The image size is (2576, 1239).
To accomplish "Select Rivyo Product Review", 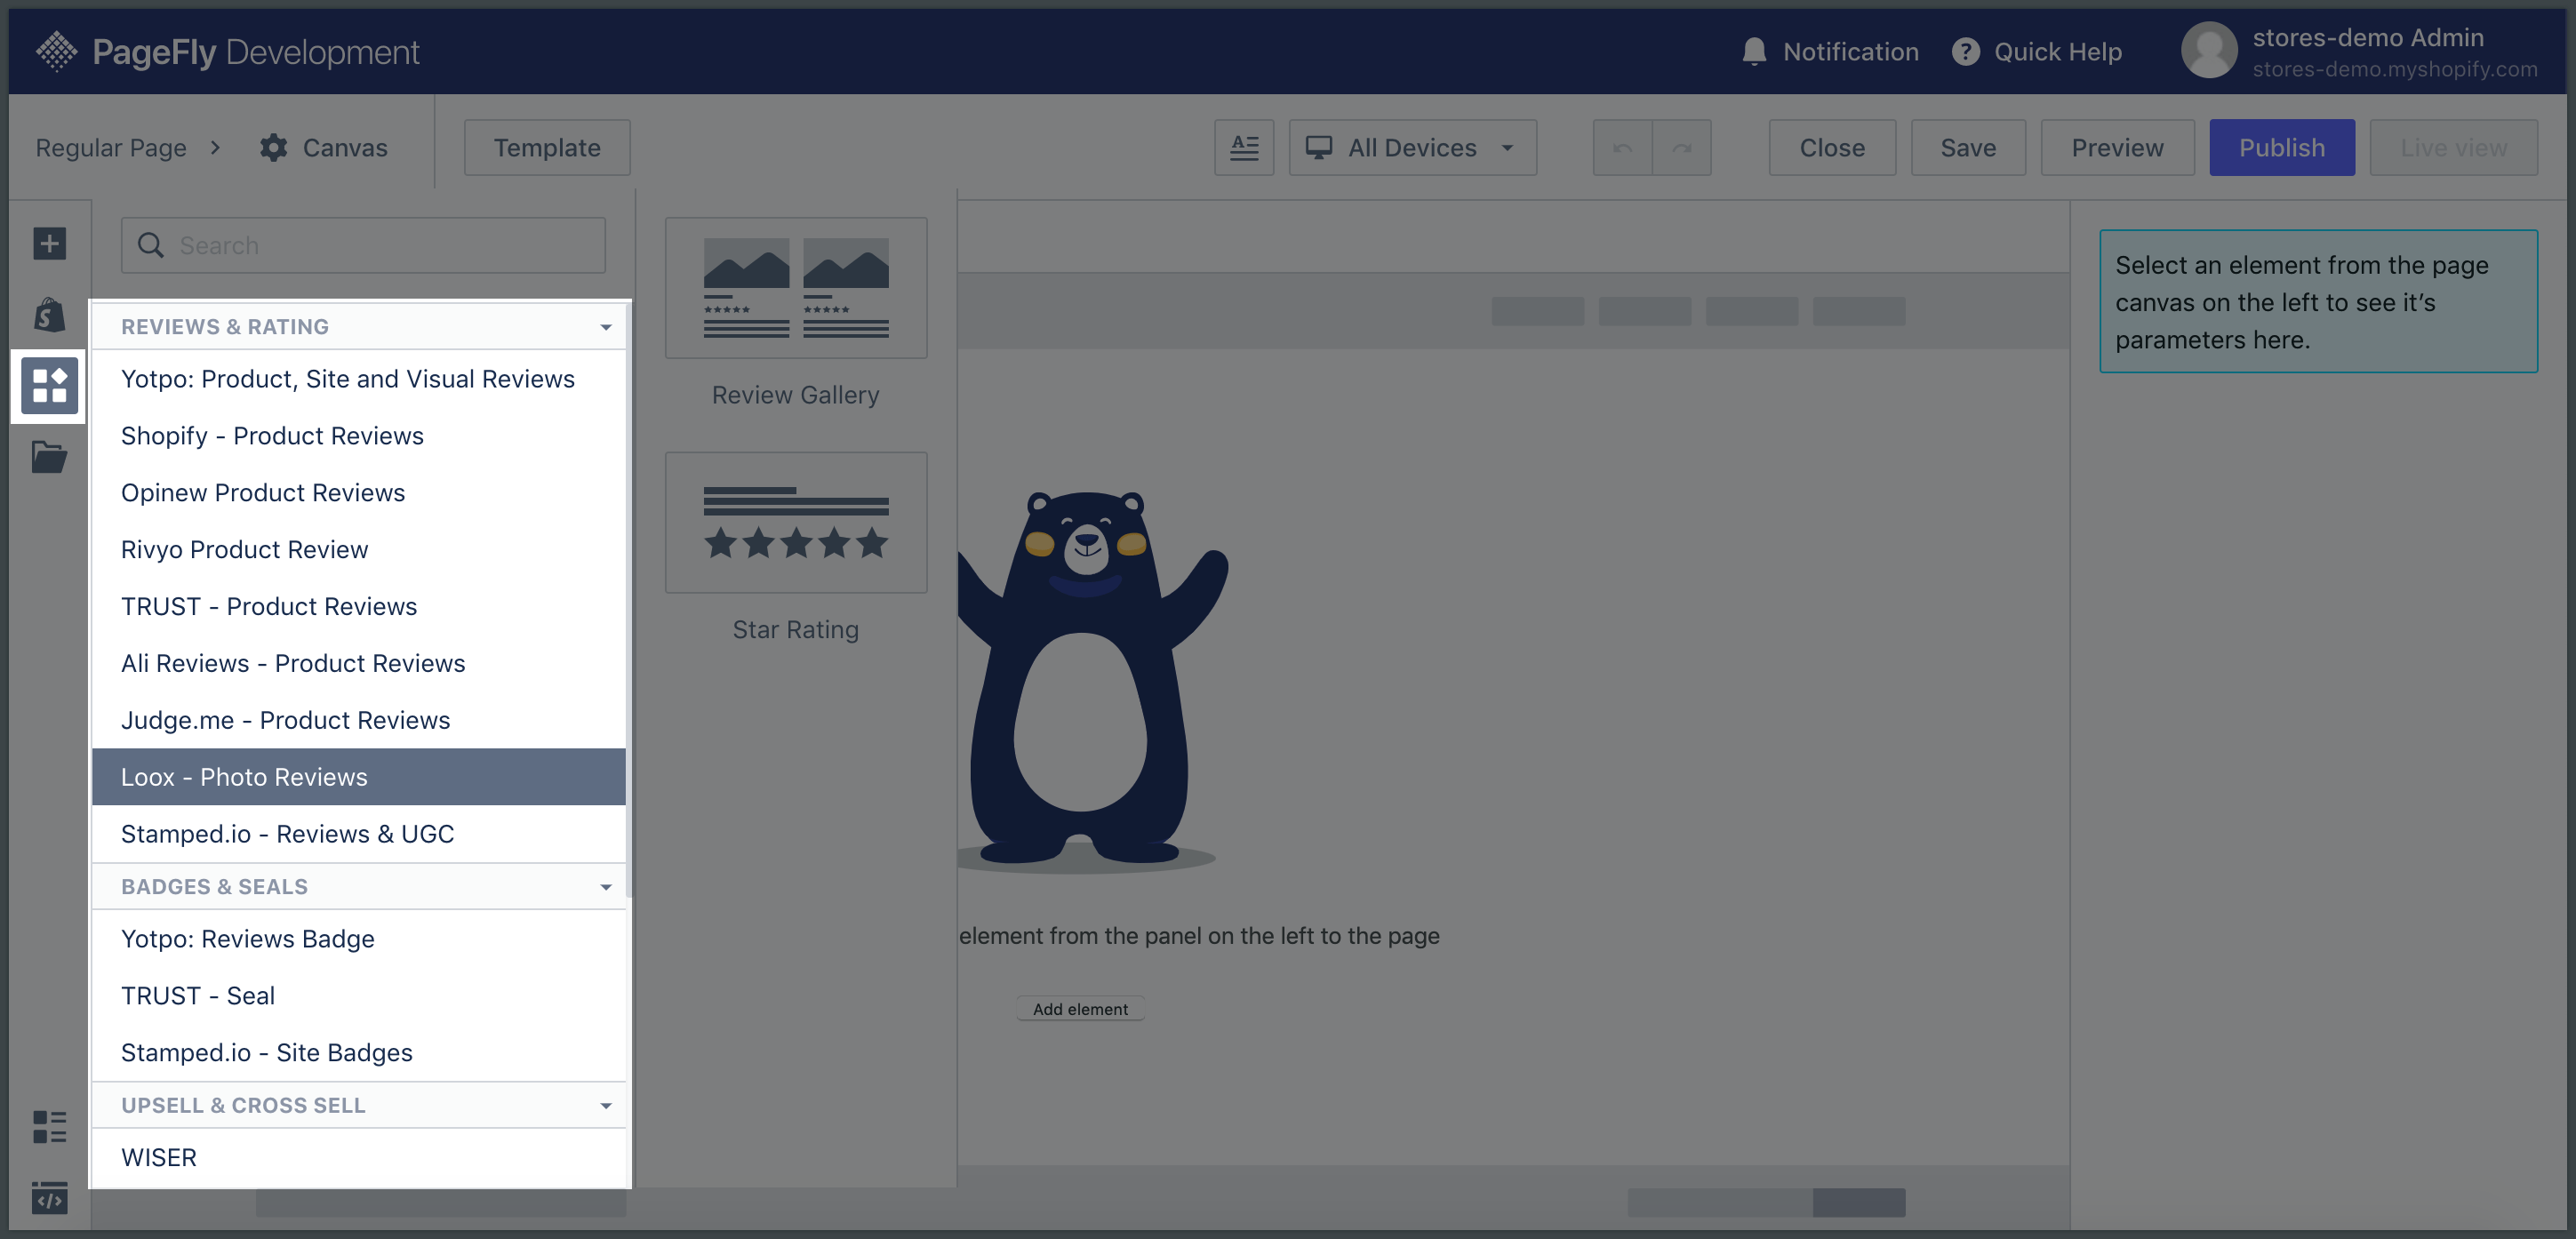I will click(359, 550).
